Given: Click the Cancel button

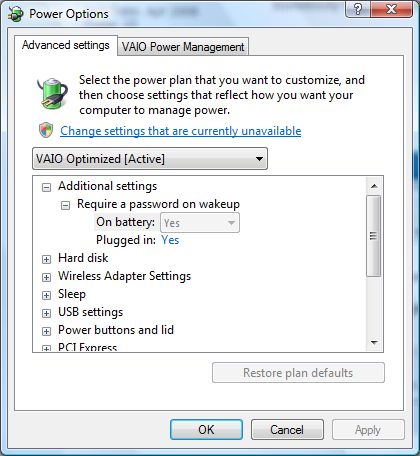Looking at the screenshot, I should click(287, 430).
